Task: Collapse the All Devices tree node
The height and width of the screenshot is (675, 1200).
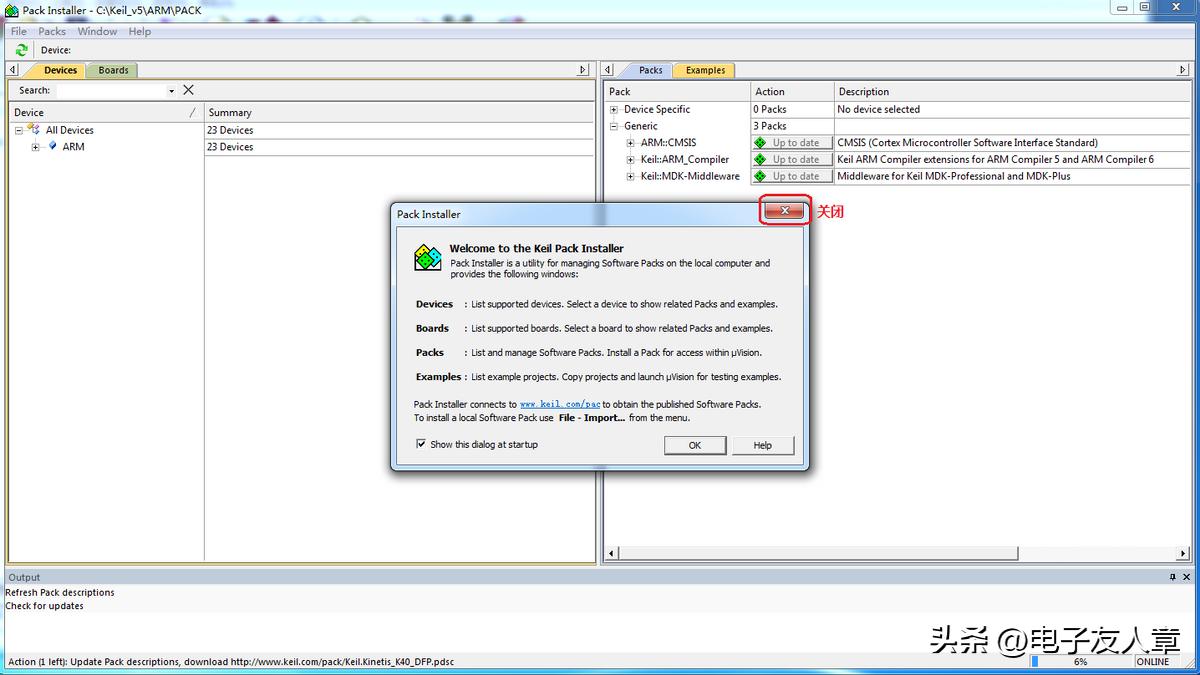Action: click(x=18, y=130)
